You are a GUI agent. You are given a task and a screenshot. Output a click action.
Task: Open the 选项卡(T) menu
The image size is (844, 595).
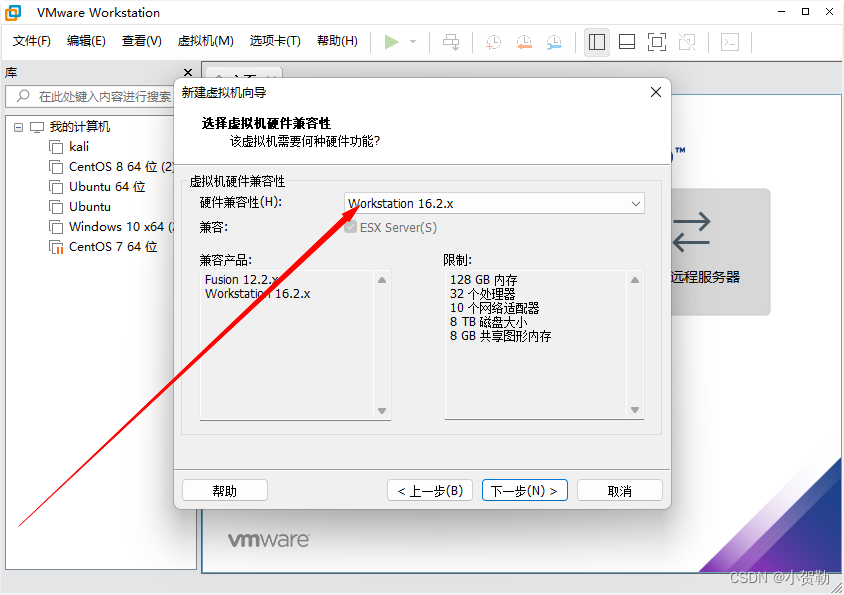click(275, 41)
